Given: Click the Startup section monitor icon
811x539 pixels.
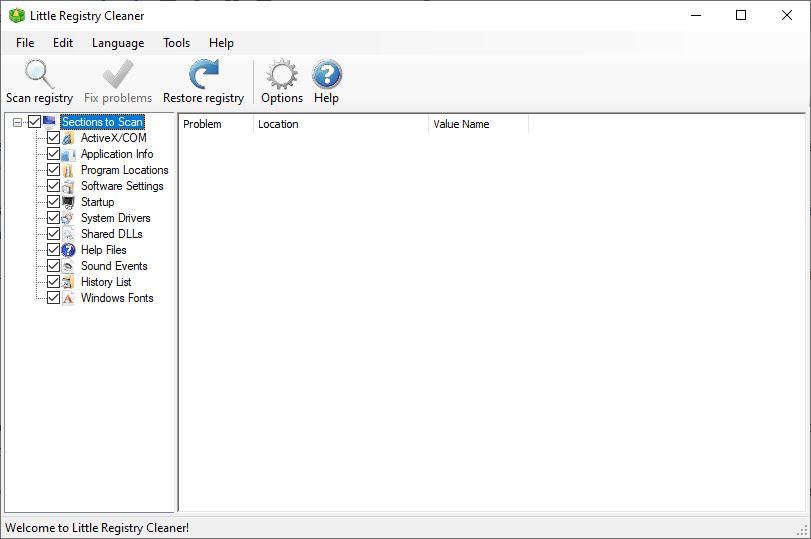Looking at the screenshot, I should pyautogui.click(x=69, y=202).
